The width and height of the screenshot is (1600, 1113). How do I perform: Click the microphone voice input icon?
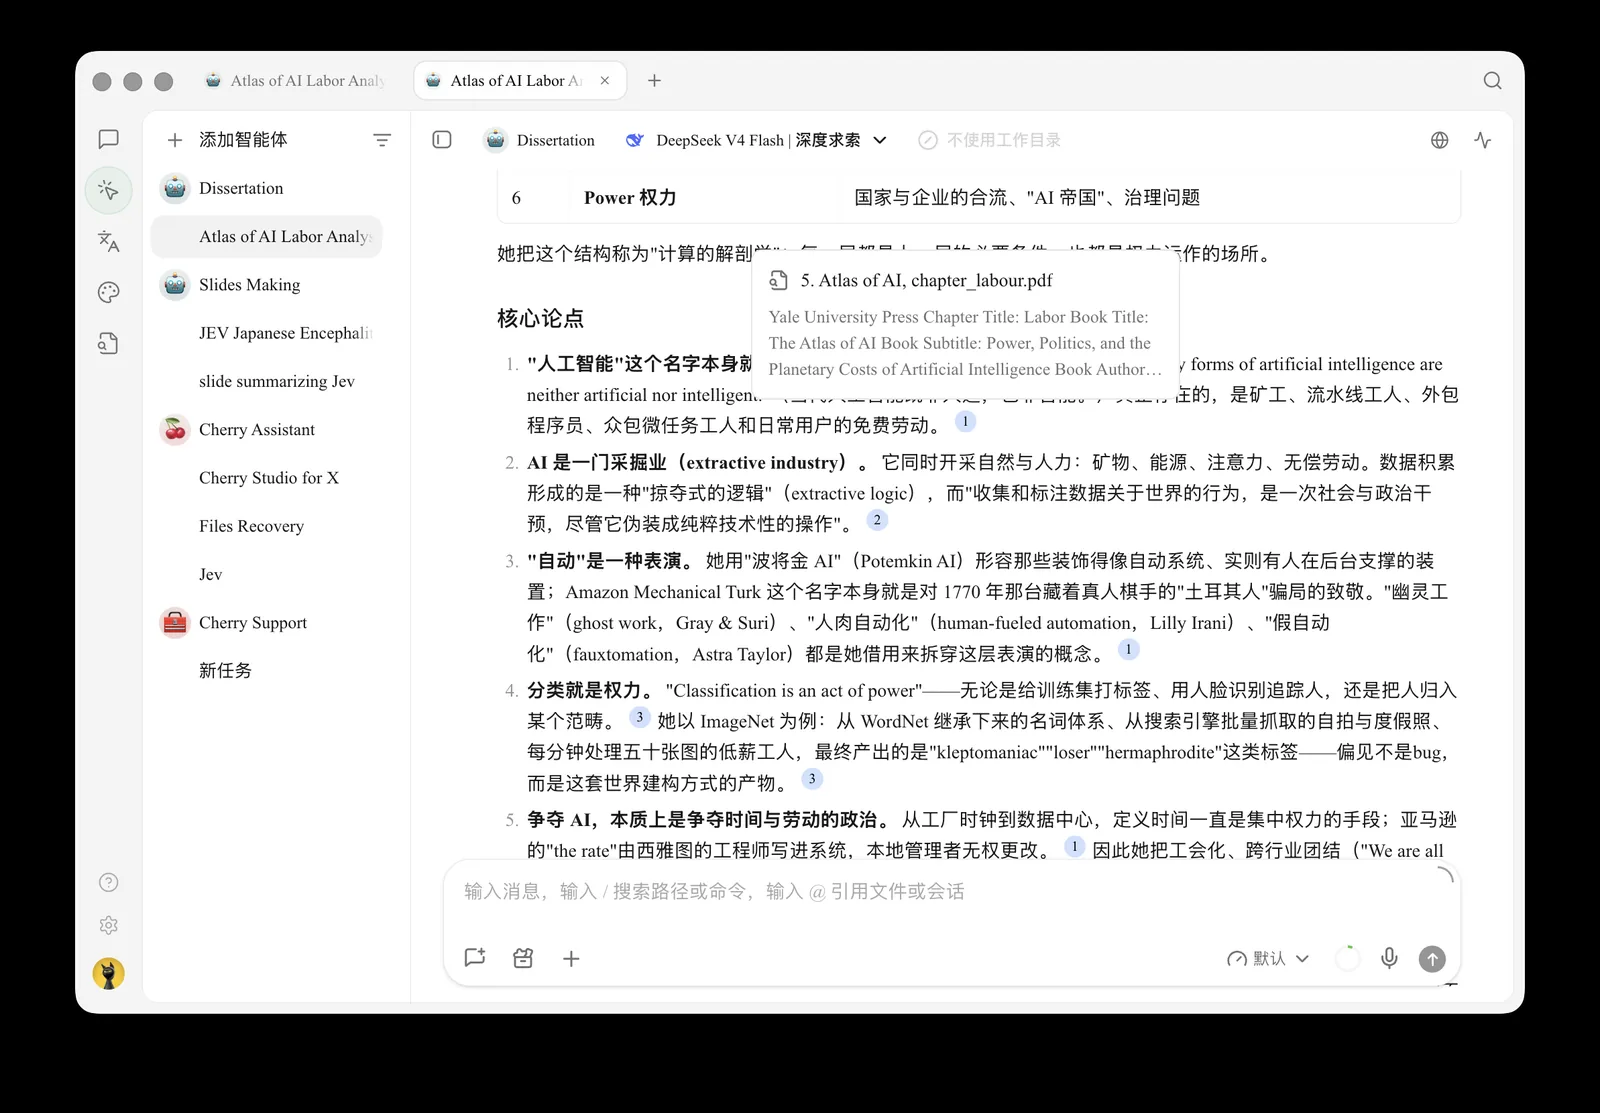click(x=1389, y=958)
